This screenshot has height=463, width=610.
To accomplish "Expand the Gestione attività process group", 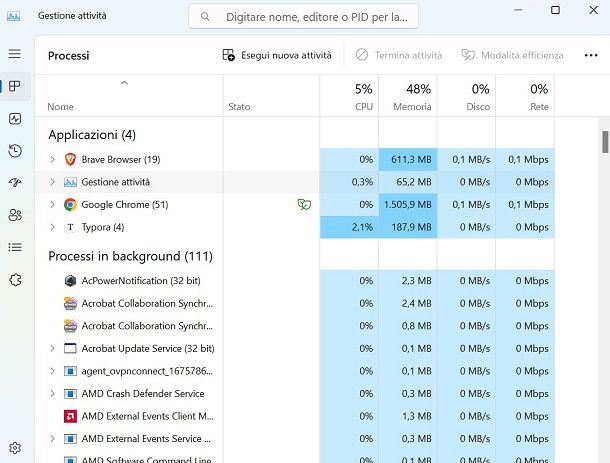I will [53, 182].
